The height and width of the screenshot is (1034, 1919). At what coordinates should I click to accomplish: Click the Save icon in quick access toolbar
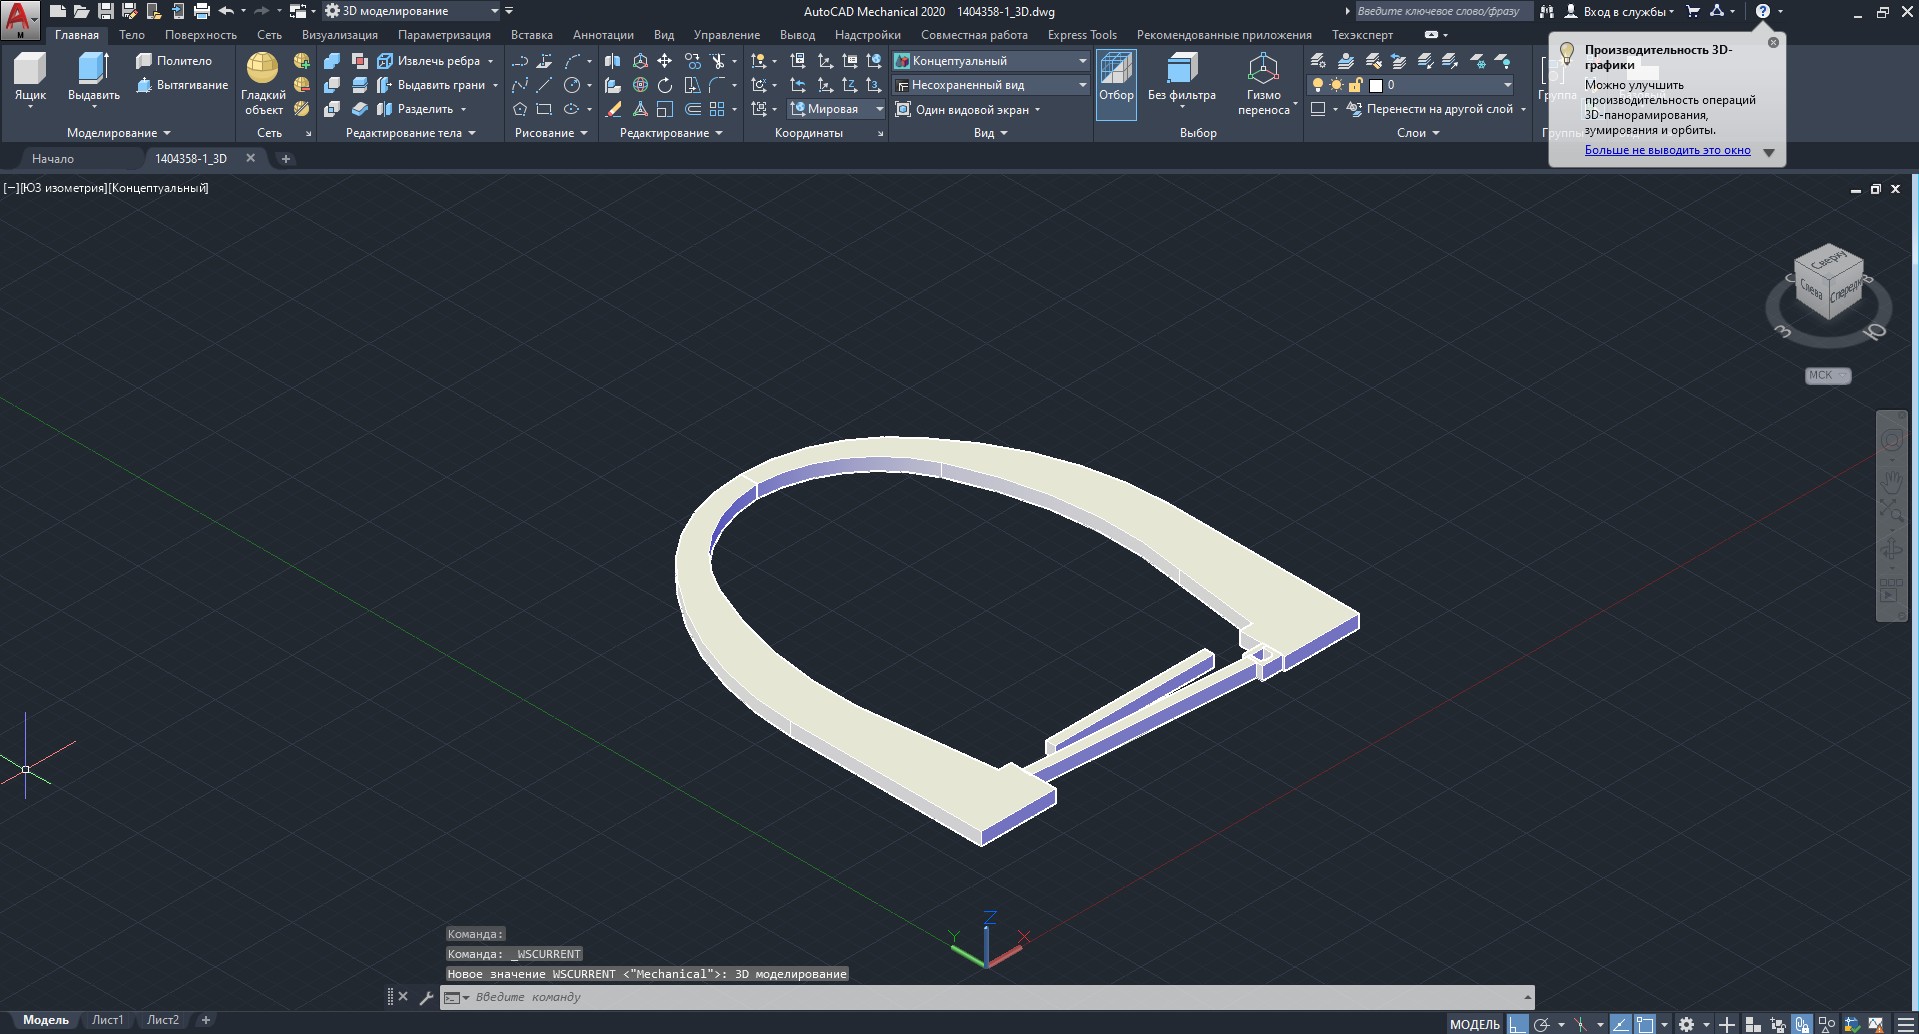105,11
